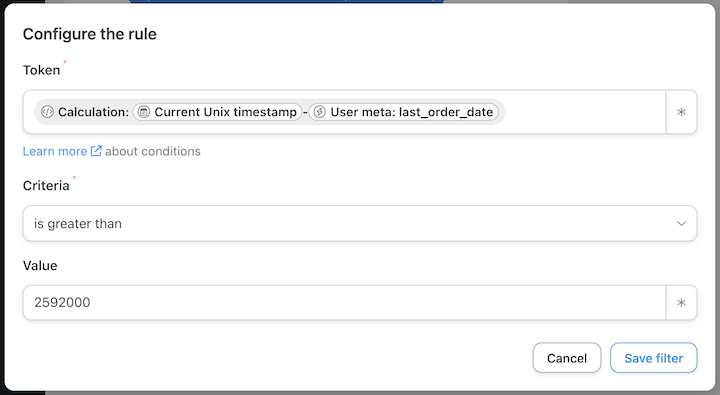
Task: Click the Criteria field label
Action: 46,185
